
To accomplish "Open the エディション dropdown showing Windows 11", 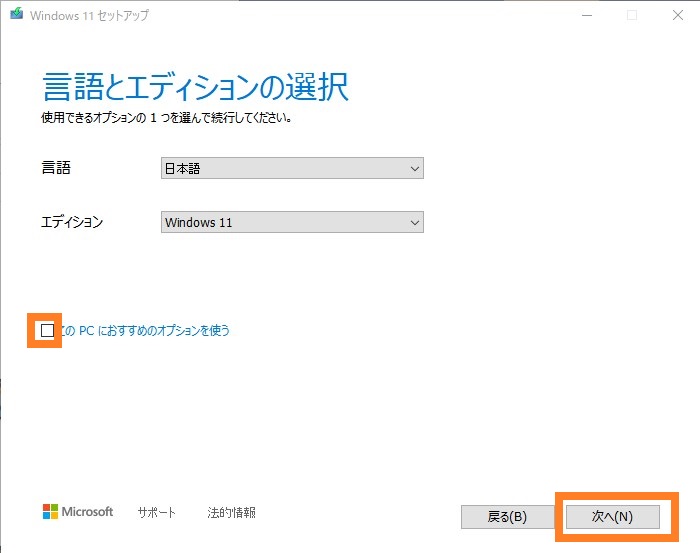I will 292,222.
